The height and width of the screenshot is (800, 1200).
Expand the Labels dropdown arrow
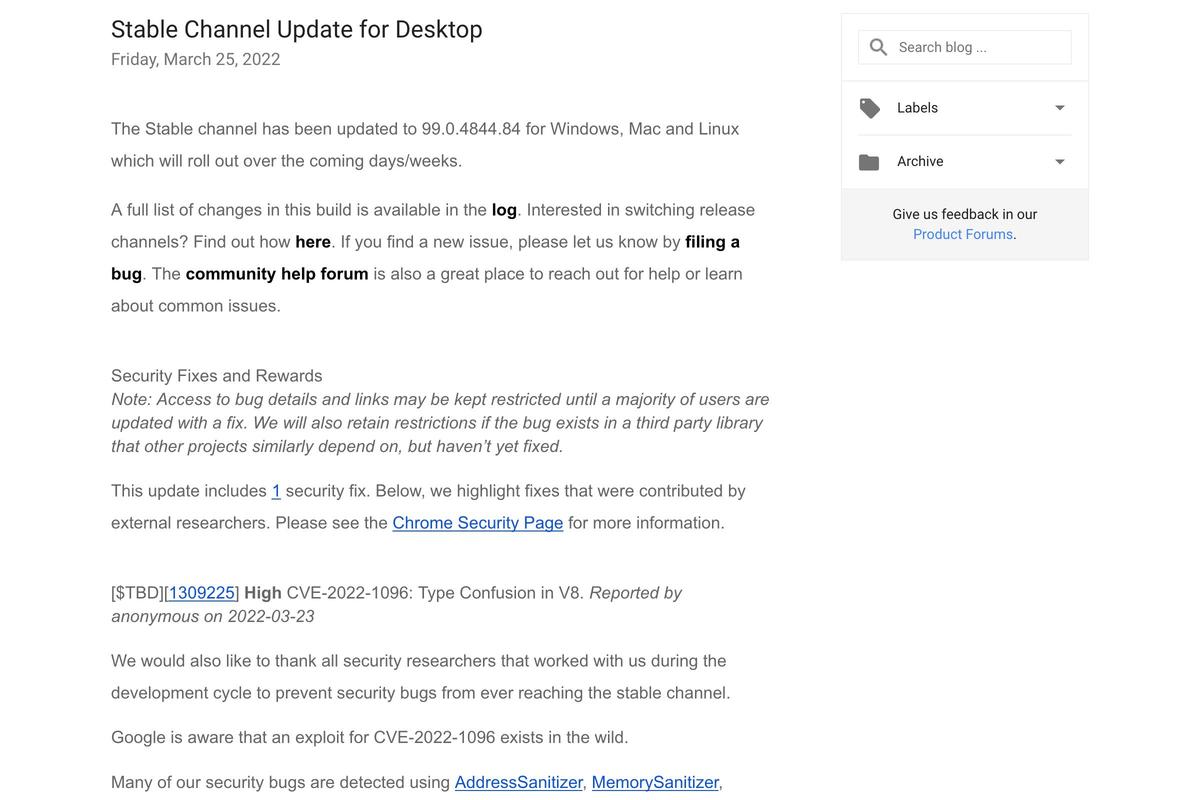pyautogui.click(x=1060, y=108)
